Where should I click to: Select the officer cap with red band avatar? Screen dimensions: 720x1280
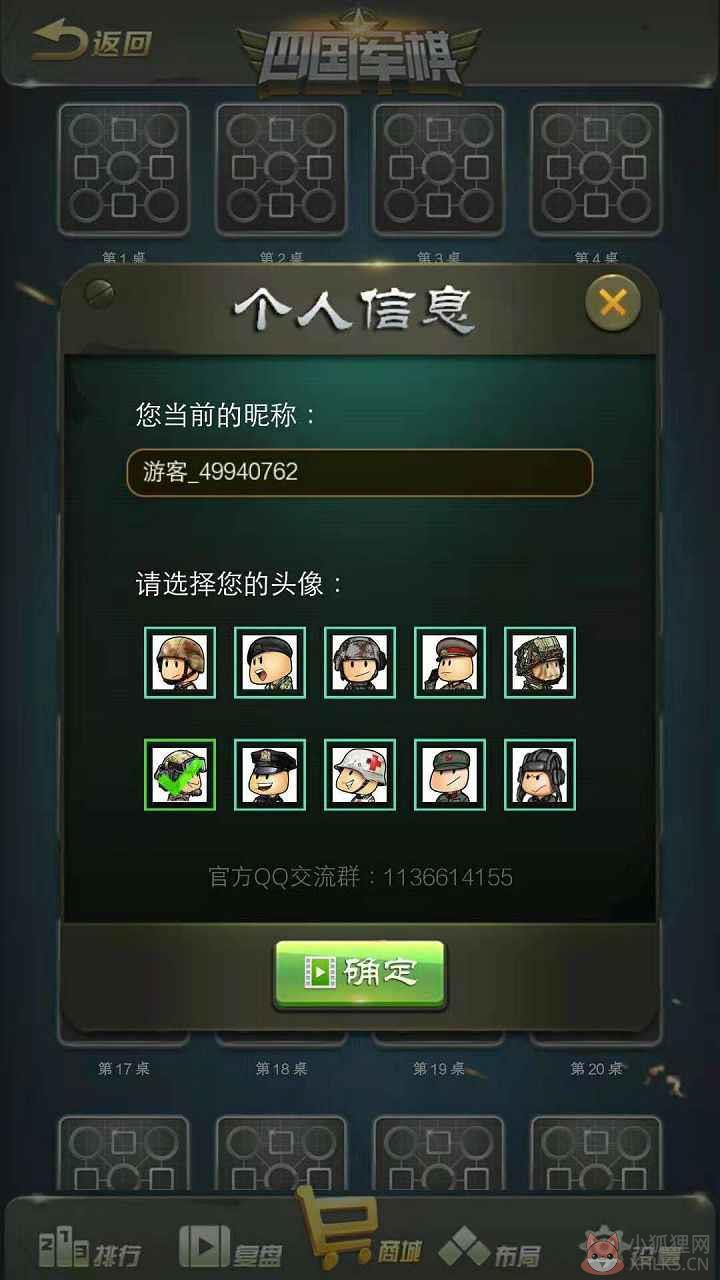click(x=450, y=662)
